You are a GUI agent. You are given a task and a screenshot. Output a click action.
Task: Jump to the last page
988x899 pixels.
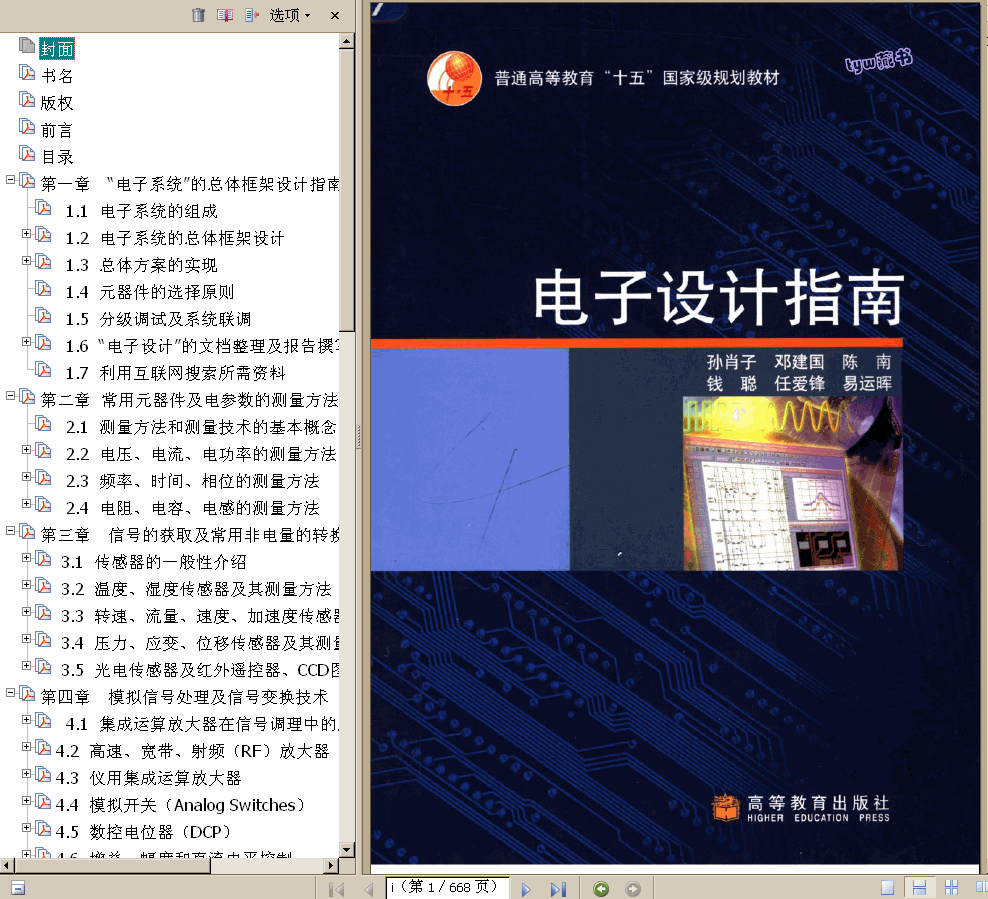point(558,888)
